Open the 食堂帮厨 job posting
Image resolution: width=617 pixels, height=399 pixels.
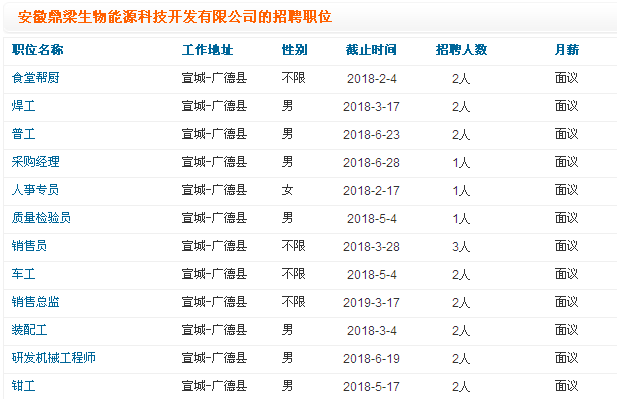(x=35, y=78)
